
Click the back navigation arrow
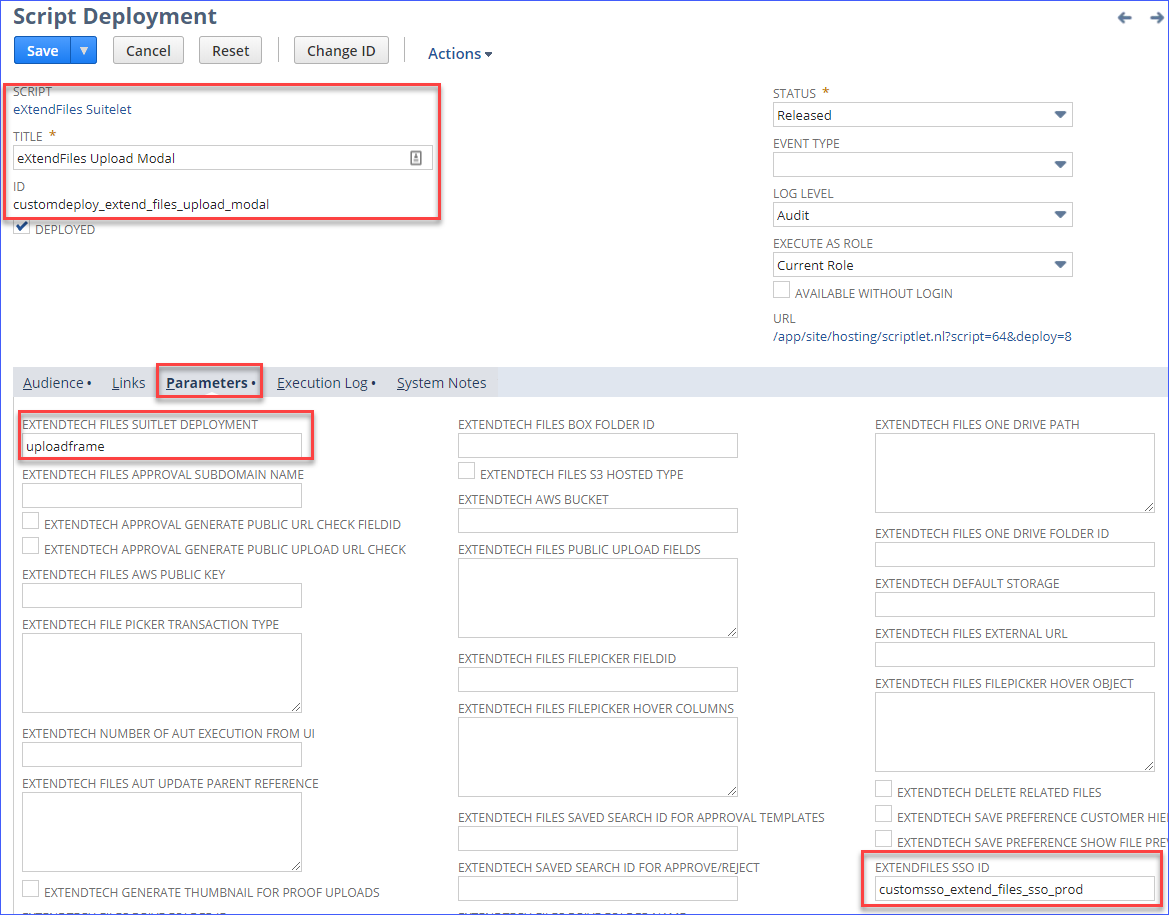pos(1124,17)
